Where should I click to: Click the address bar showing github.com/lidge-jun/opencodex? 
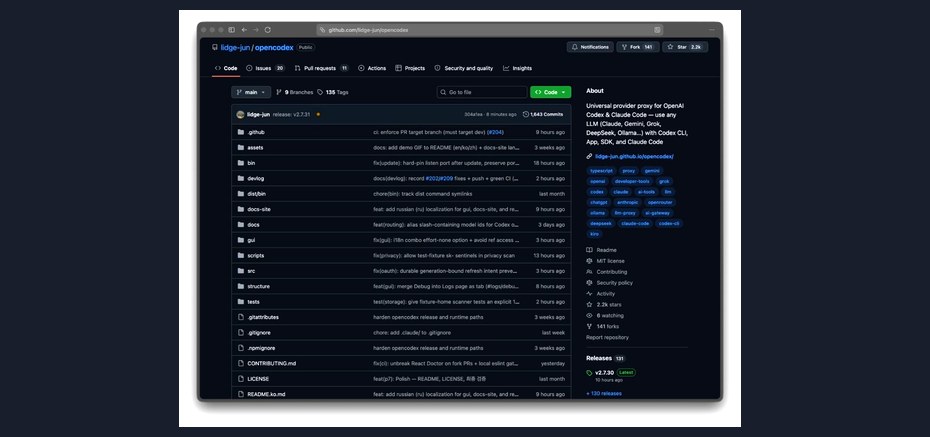490,30
